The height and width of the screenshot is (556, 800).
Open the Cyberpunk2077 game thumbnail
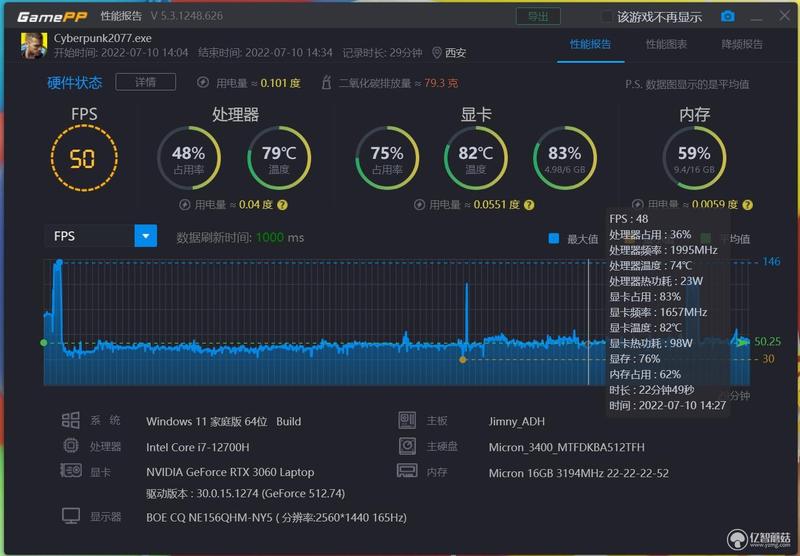pyautogui.click(x=34, y=45)
